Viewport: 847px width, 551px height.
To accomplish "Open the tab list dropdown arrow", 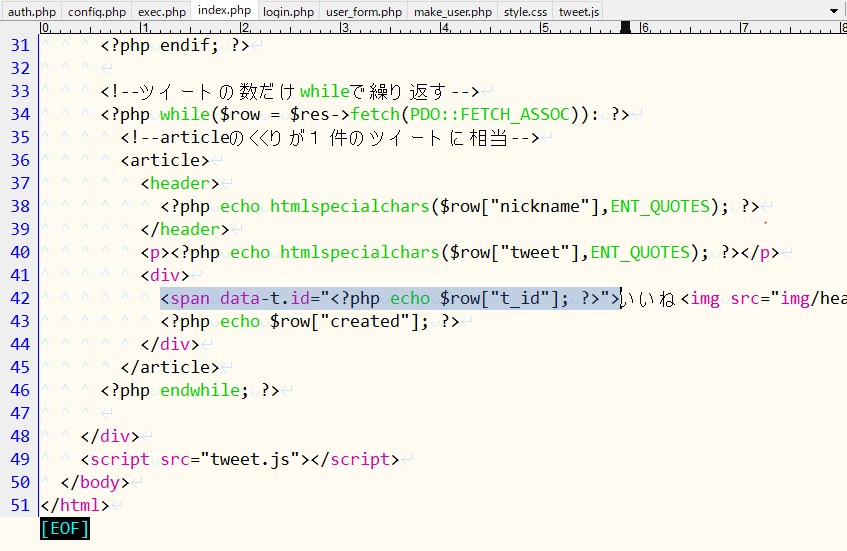I will pos(833,11).
